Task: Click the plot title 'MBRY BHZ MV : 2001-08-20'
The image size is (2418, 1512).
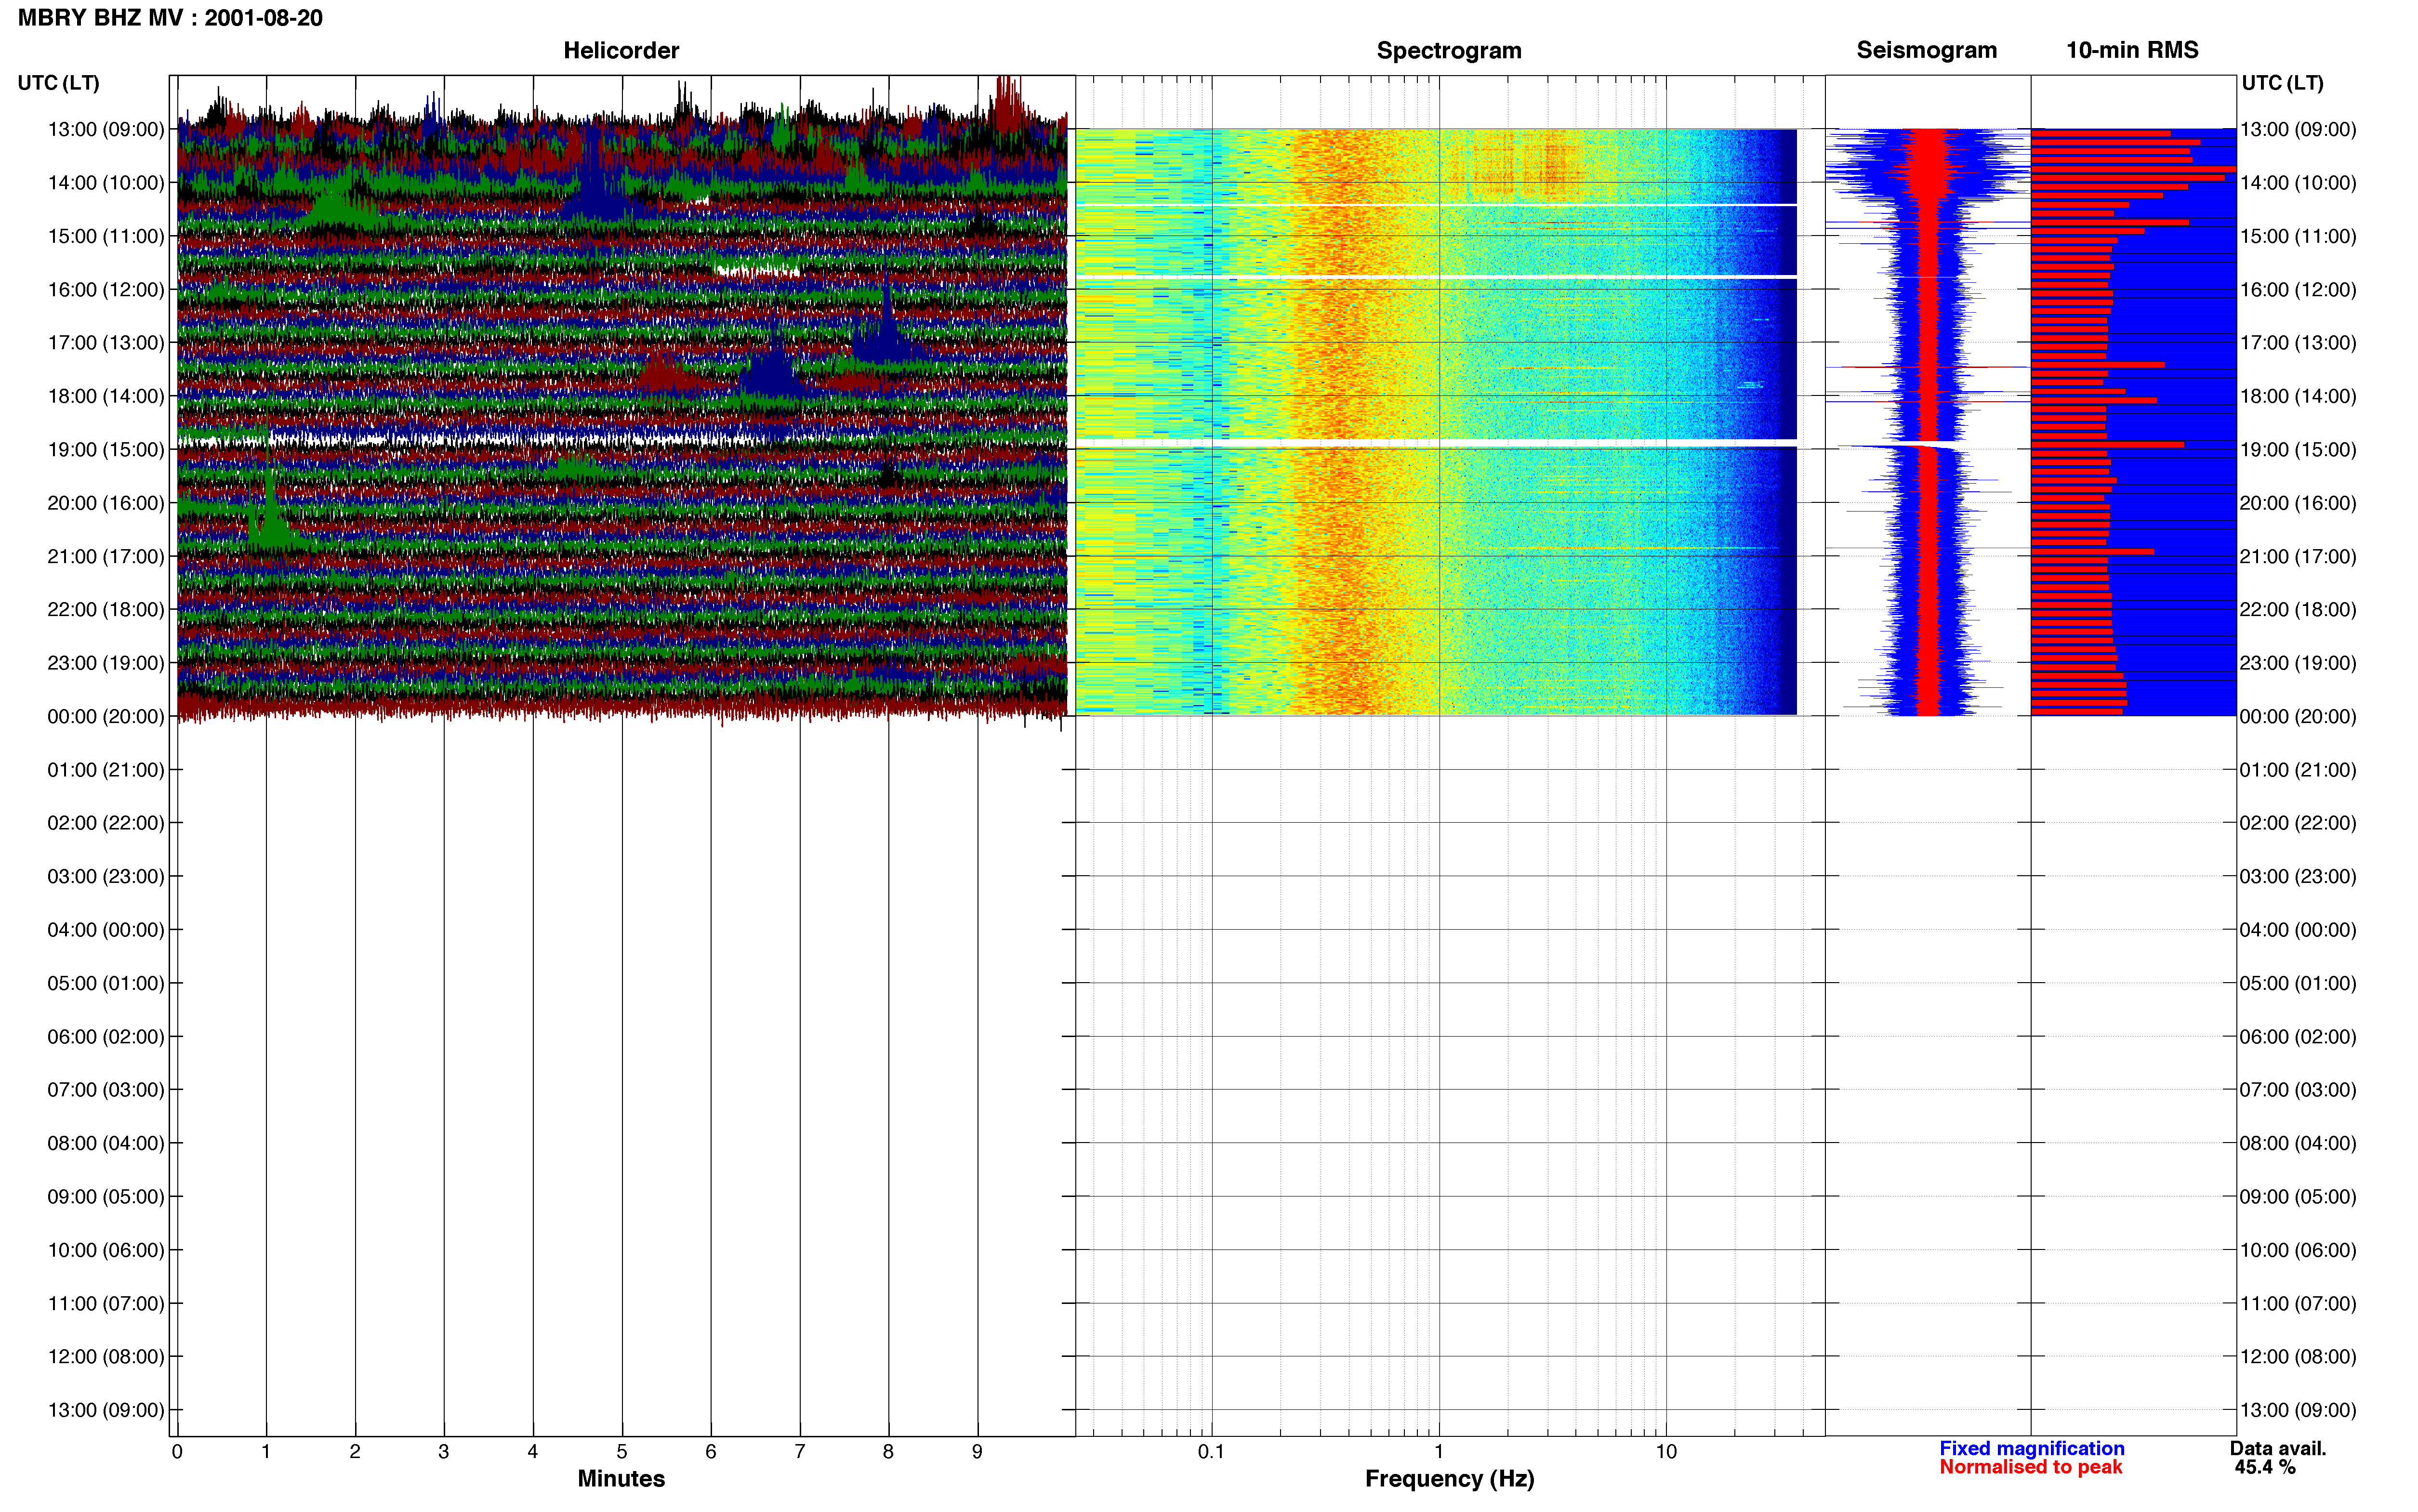Action: [170, 18]
